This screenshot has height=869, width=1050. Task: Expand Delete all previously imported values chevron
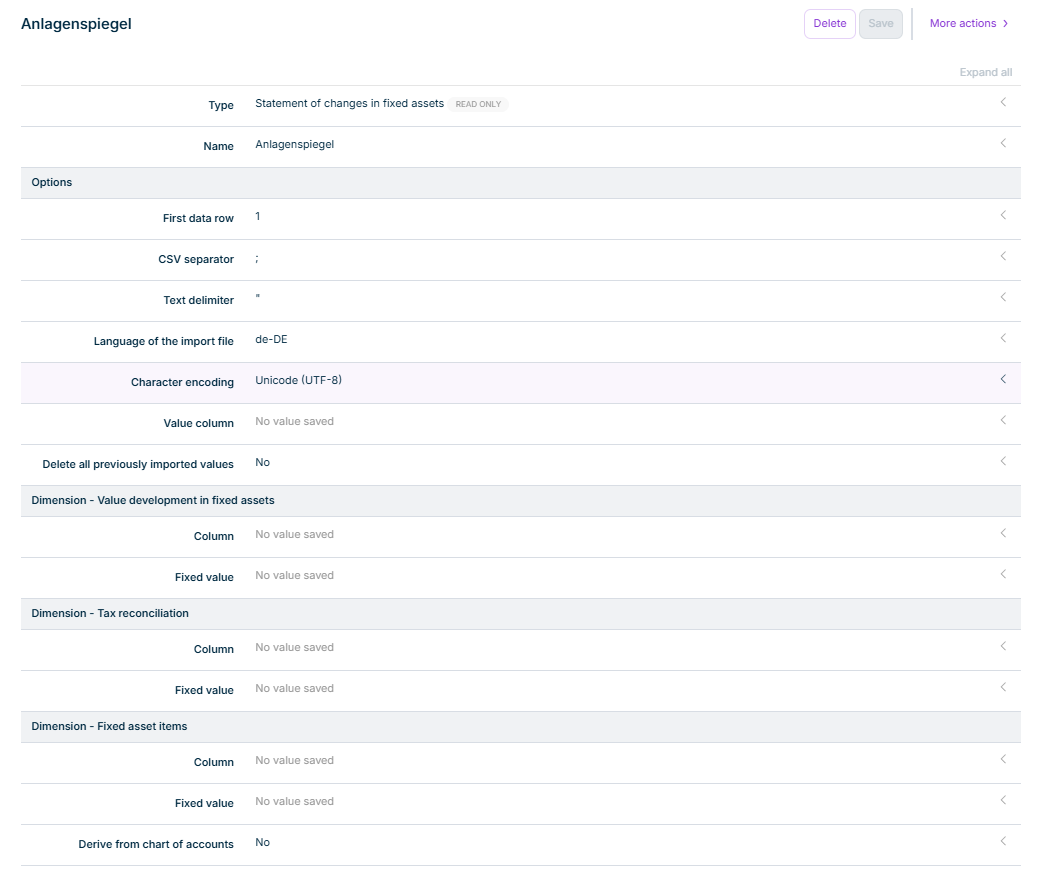(1003, 461)
